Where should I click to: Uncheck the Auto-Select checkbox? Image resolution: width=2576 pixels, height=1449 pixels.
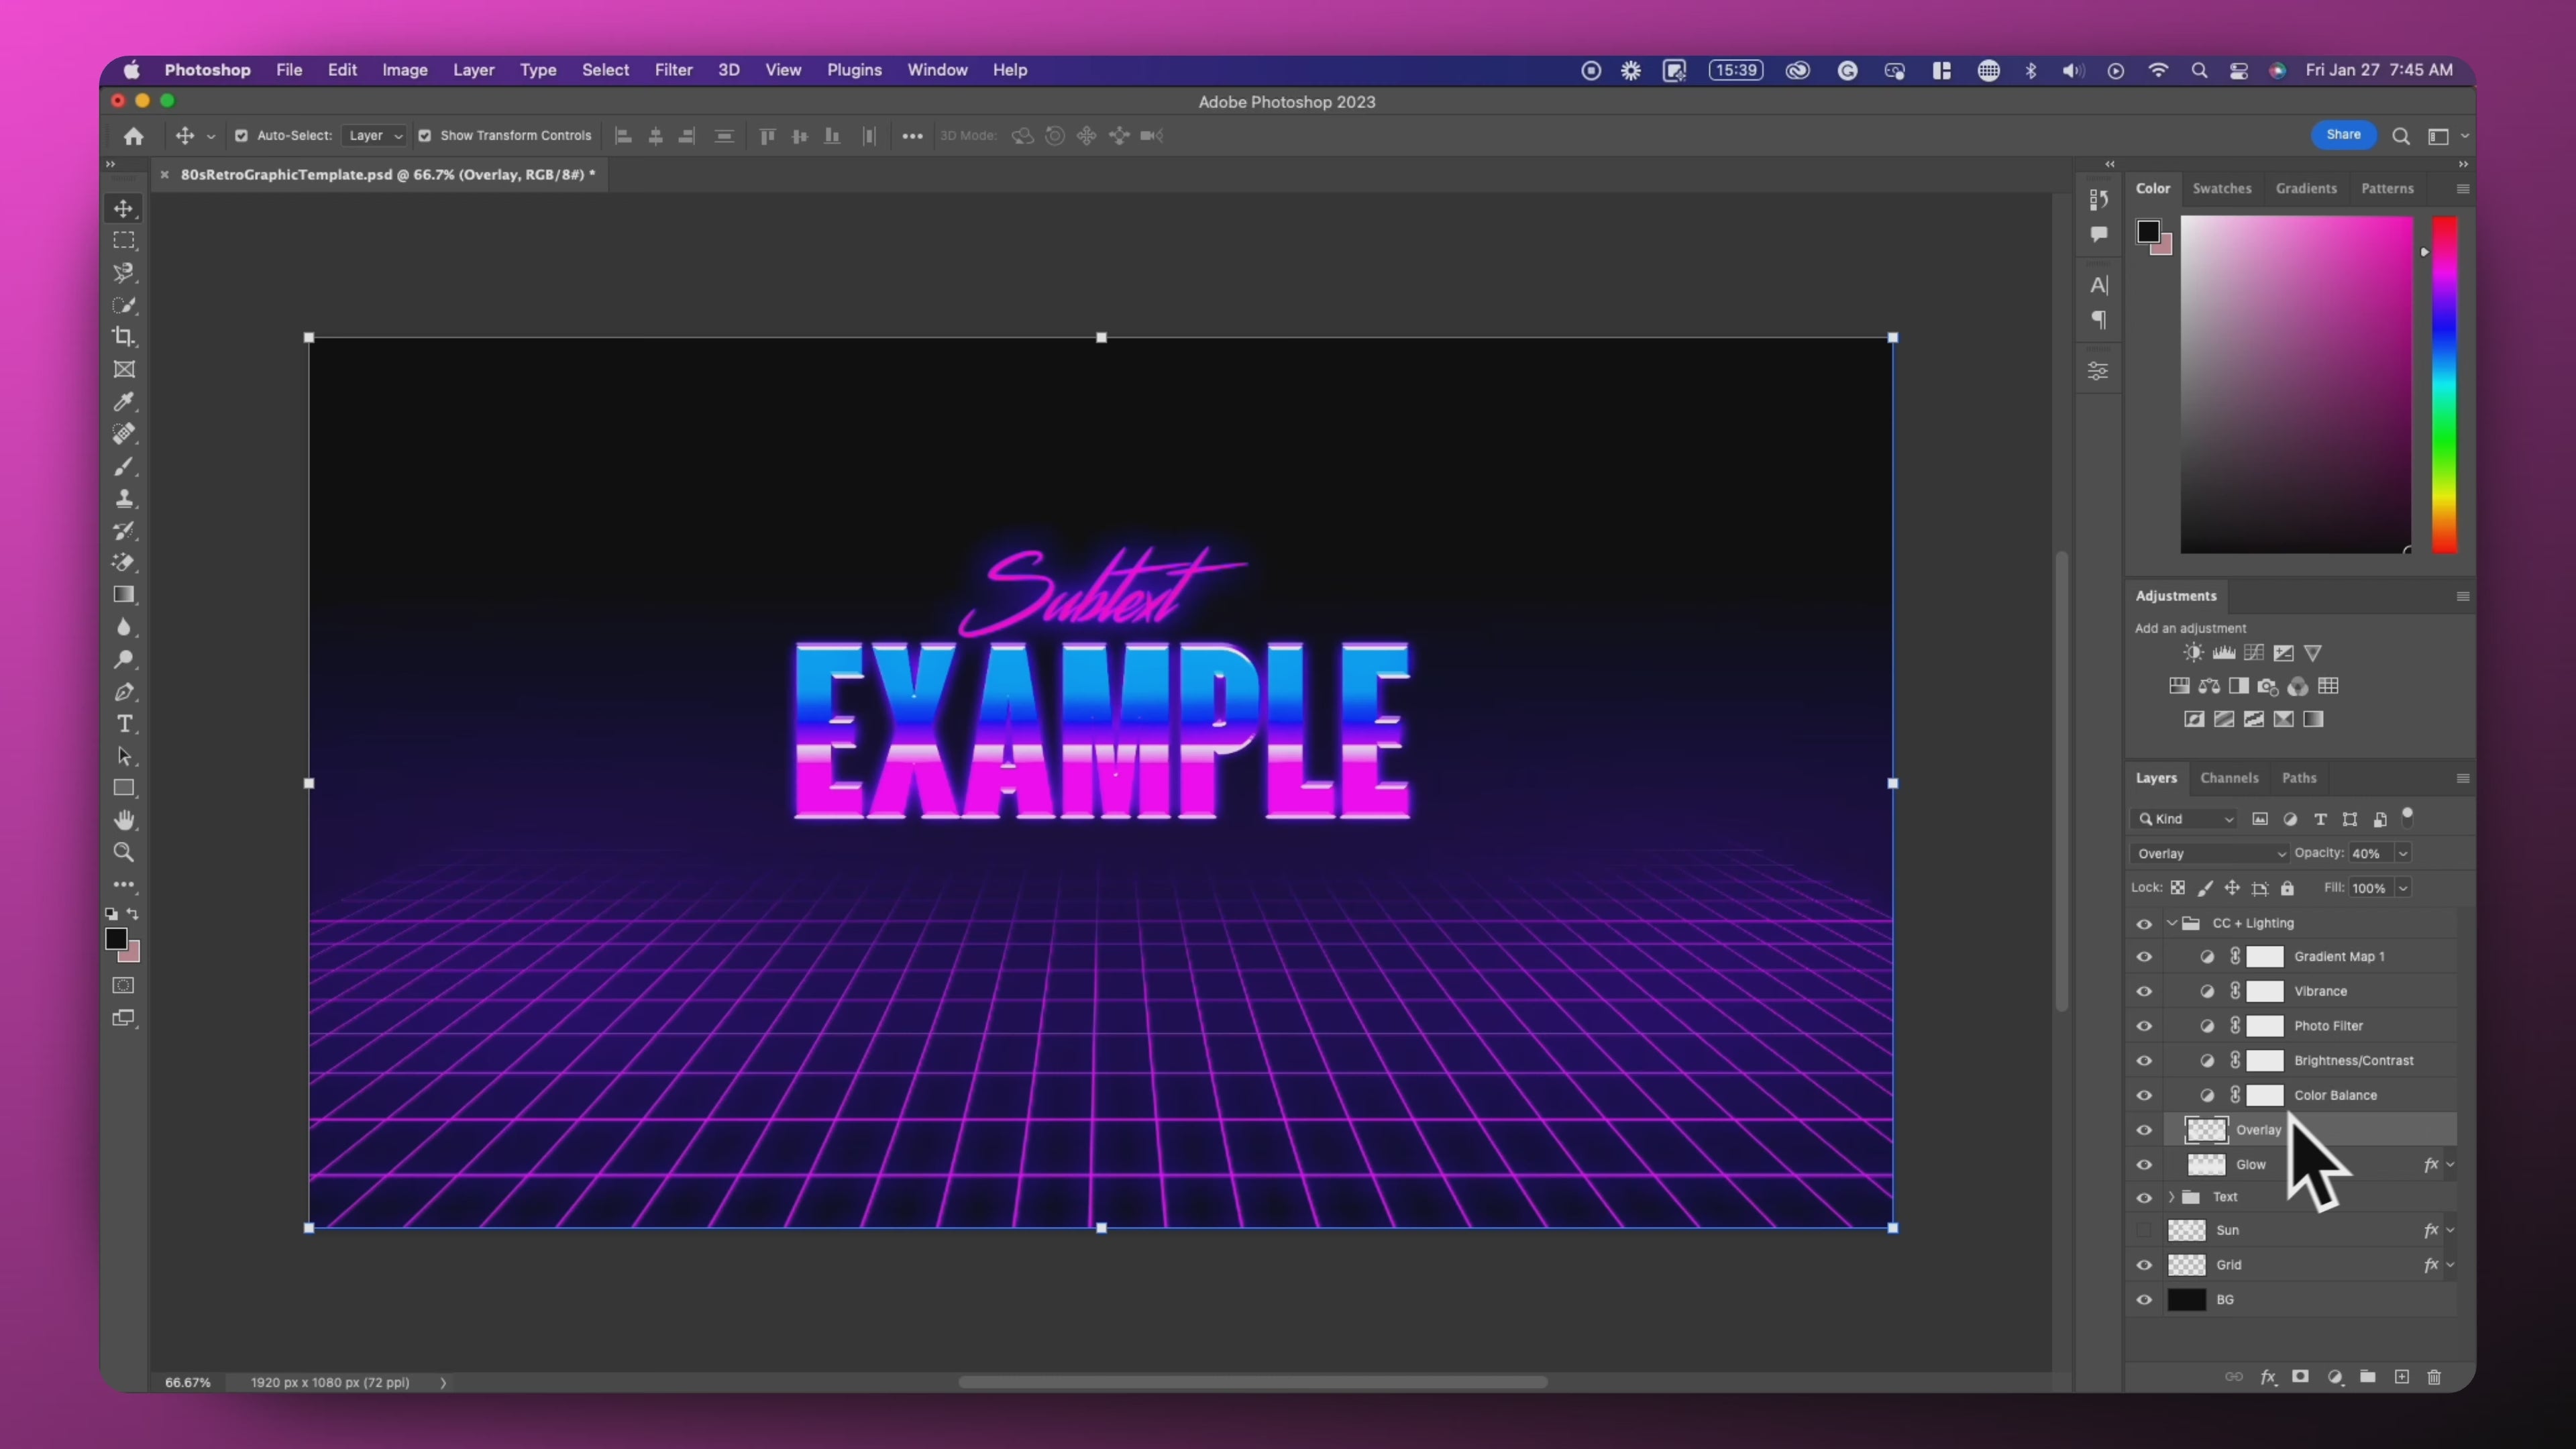click(241, 136)
